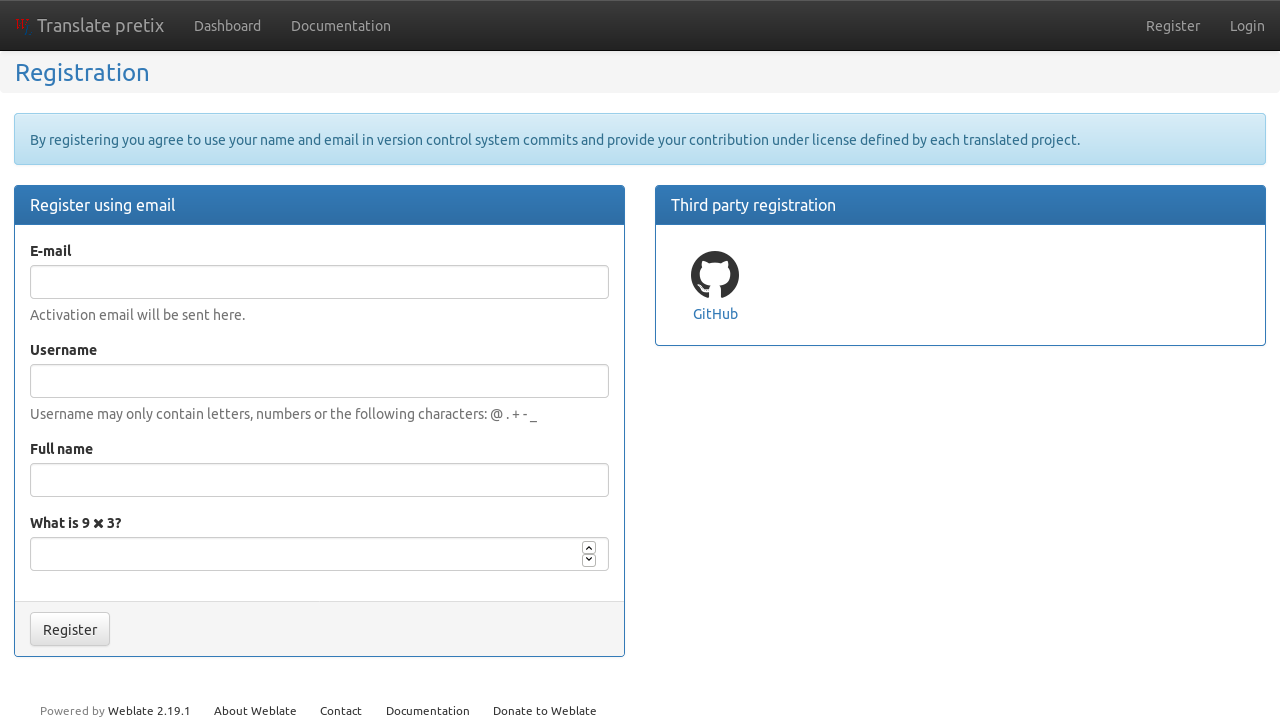The image size is (1280, 720).
Task: Click the Donate to Weblate link
Action: click(x=544, y=711)
